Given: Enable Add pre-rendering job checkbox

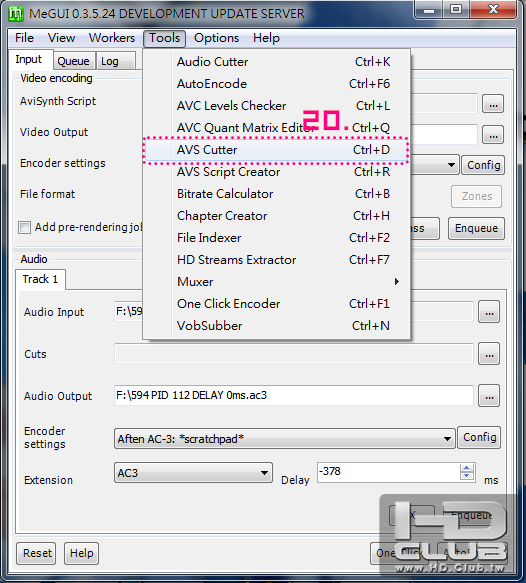Looking at the screenshot, I should pos(25,228).
